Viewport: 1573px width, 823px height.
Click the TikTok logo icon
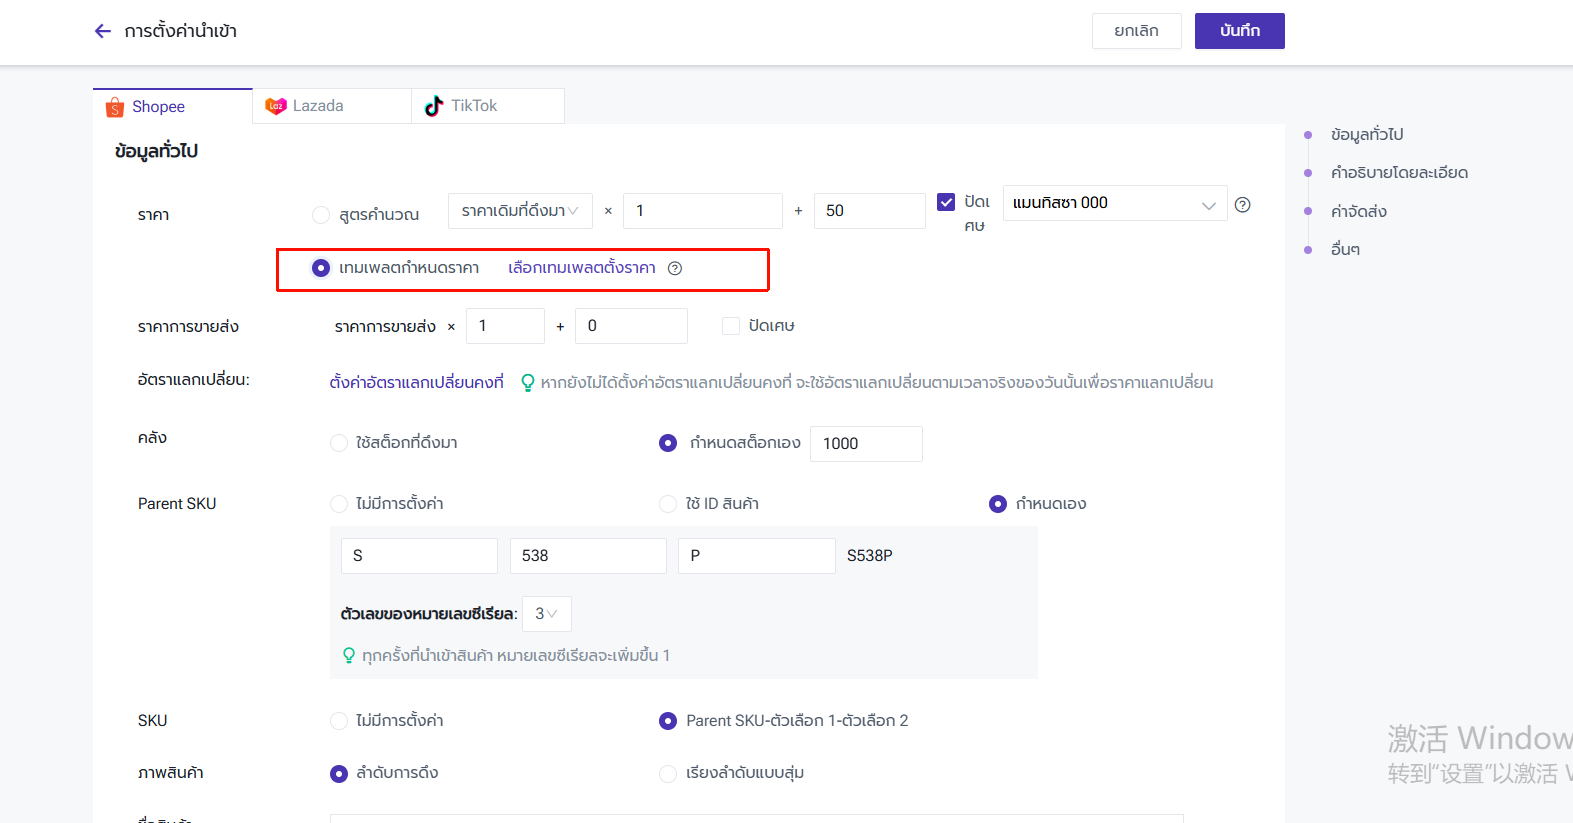click(434, 106)
